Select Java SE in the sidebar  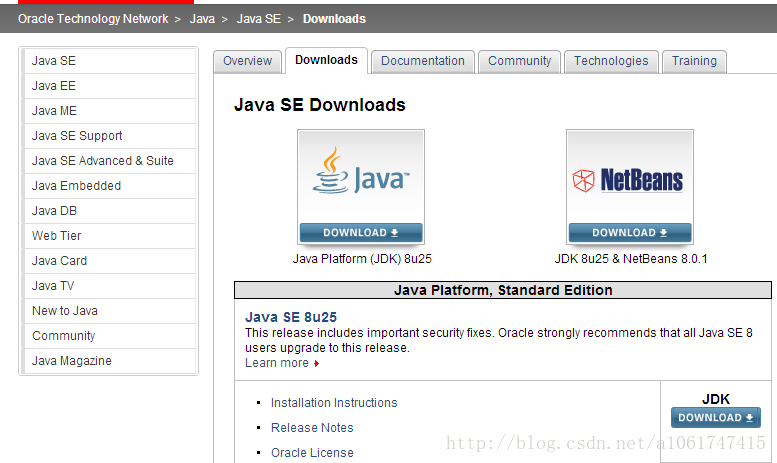pyautogui.click(x=110, y=61)
